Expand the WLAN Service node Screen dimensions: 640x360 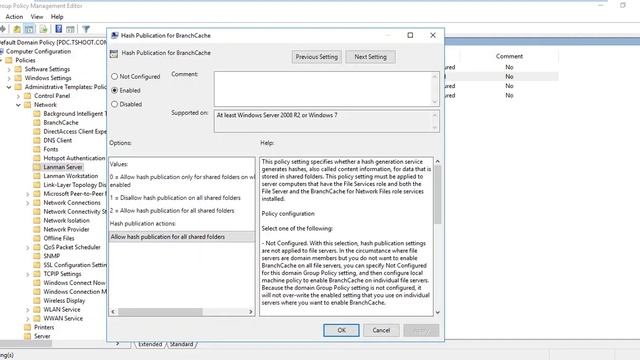click(28, 309)
